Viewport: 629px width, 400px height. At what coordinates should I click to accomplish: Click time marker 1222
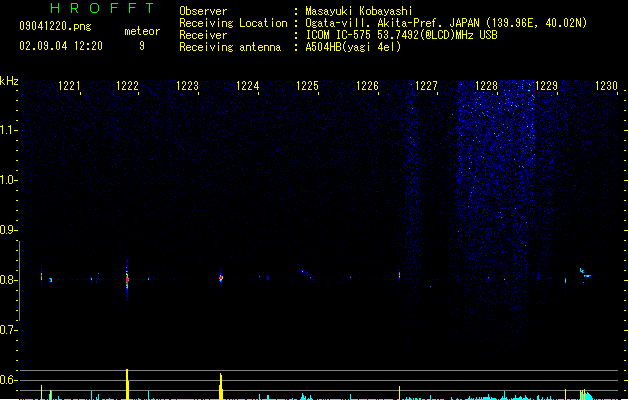coord(127,86)
